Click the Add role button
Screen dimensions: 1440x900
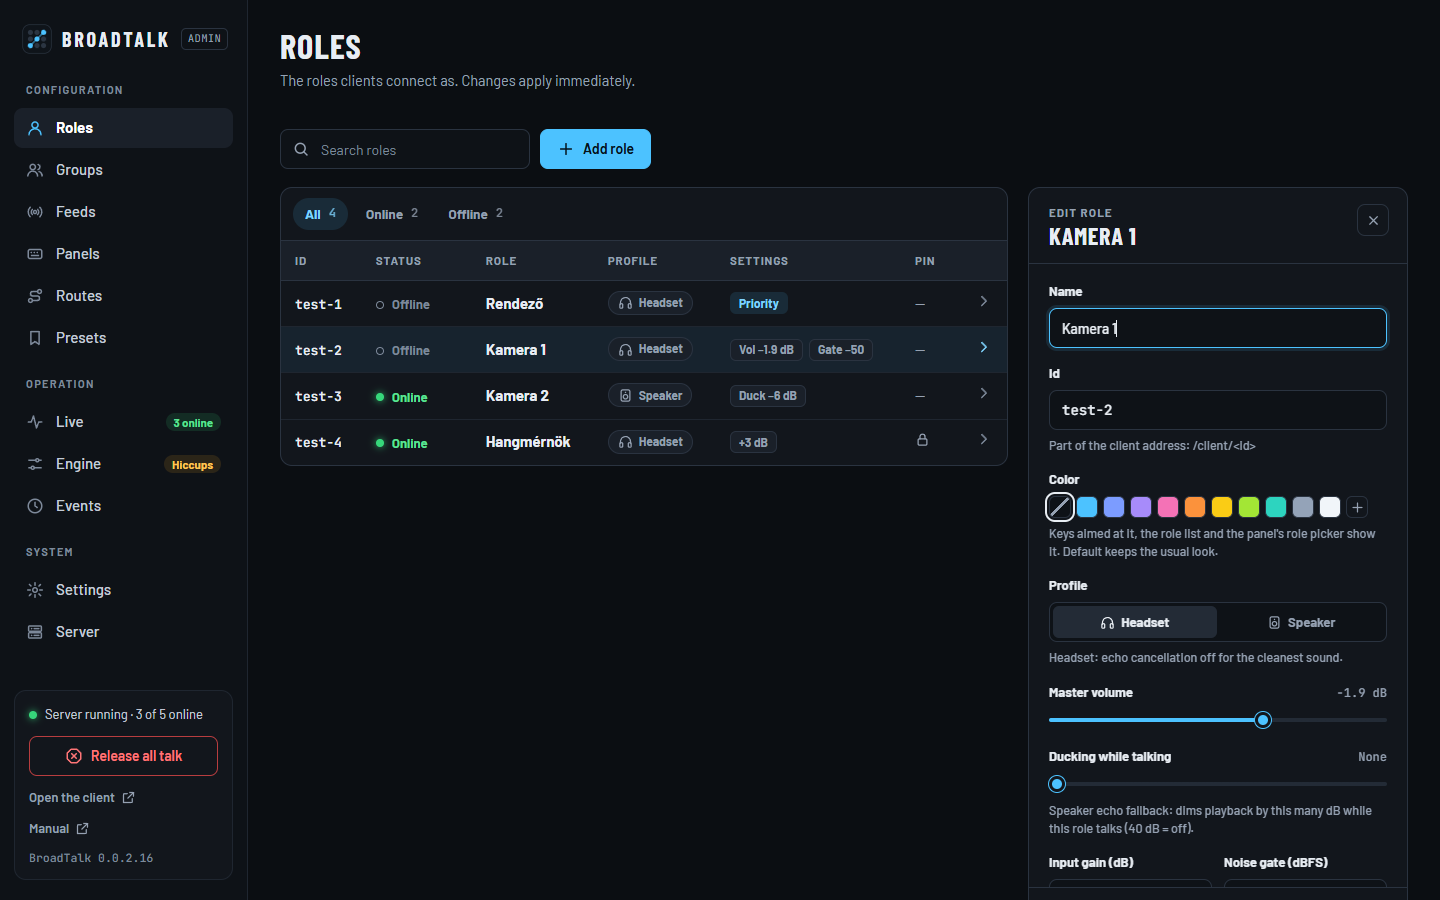click(x=595, y=149)
